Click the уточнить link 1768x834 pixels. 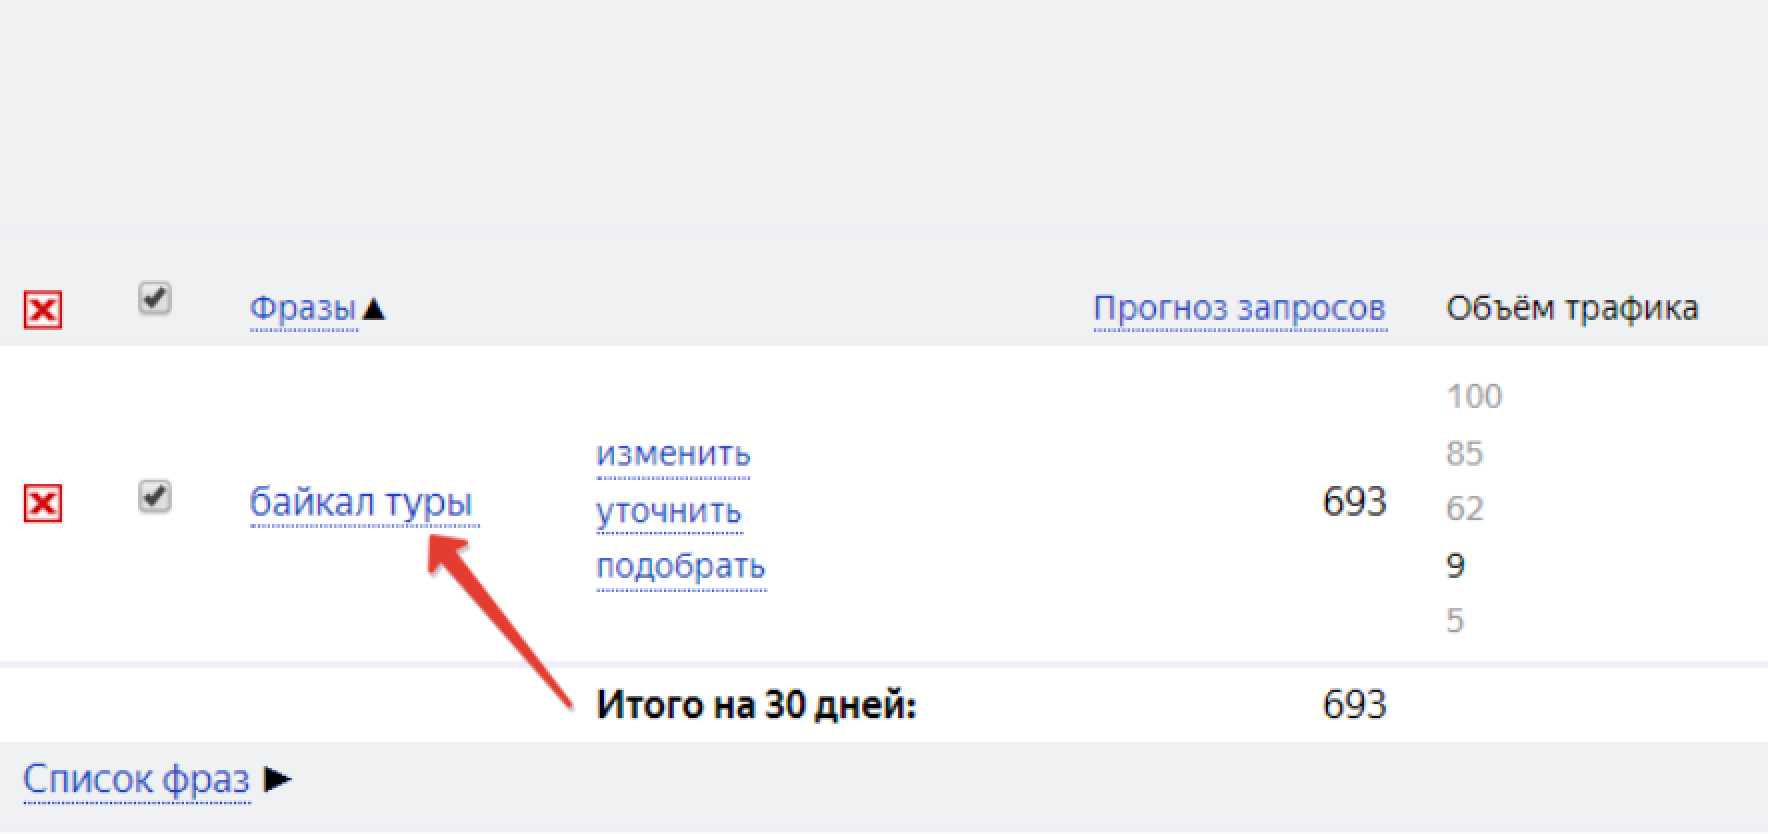point(668,511)
